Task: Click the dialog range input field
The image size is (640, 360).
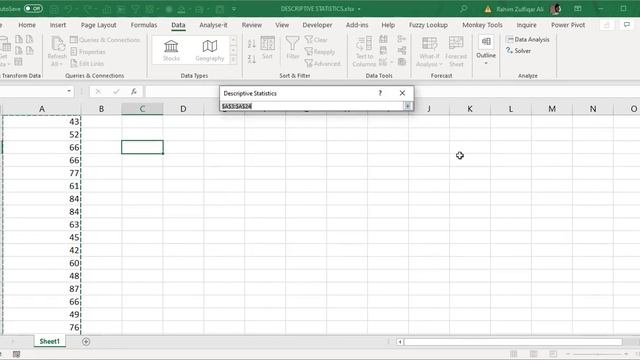Action: [x=312, y=106]
